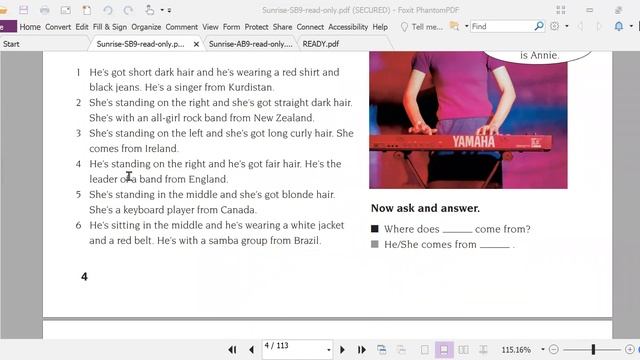
Task: Expand the gear settings dropdown arrow
Action: point(567,27)
